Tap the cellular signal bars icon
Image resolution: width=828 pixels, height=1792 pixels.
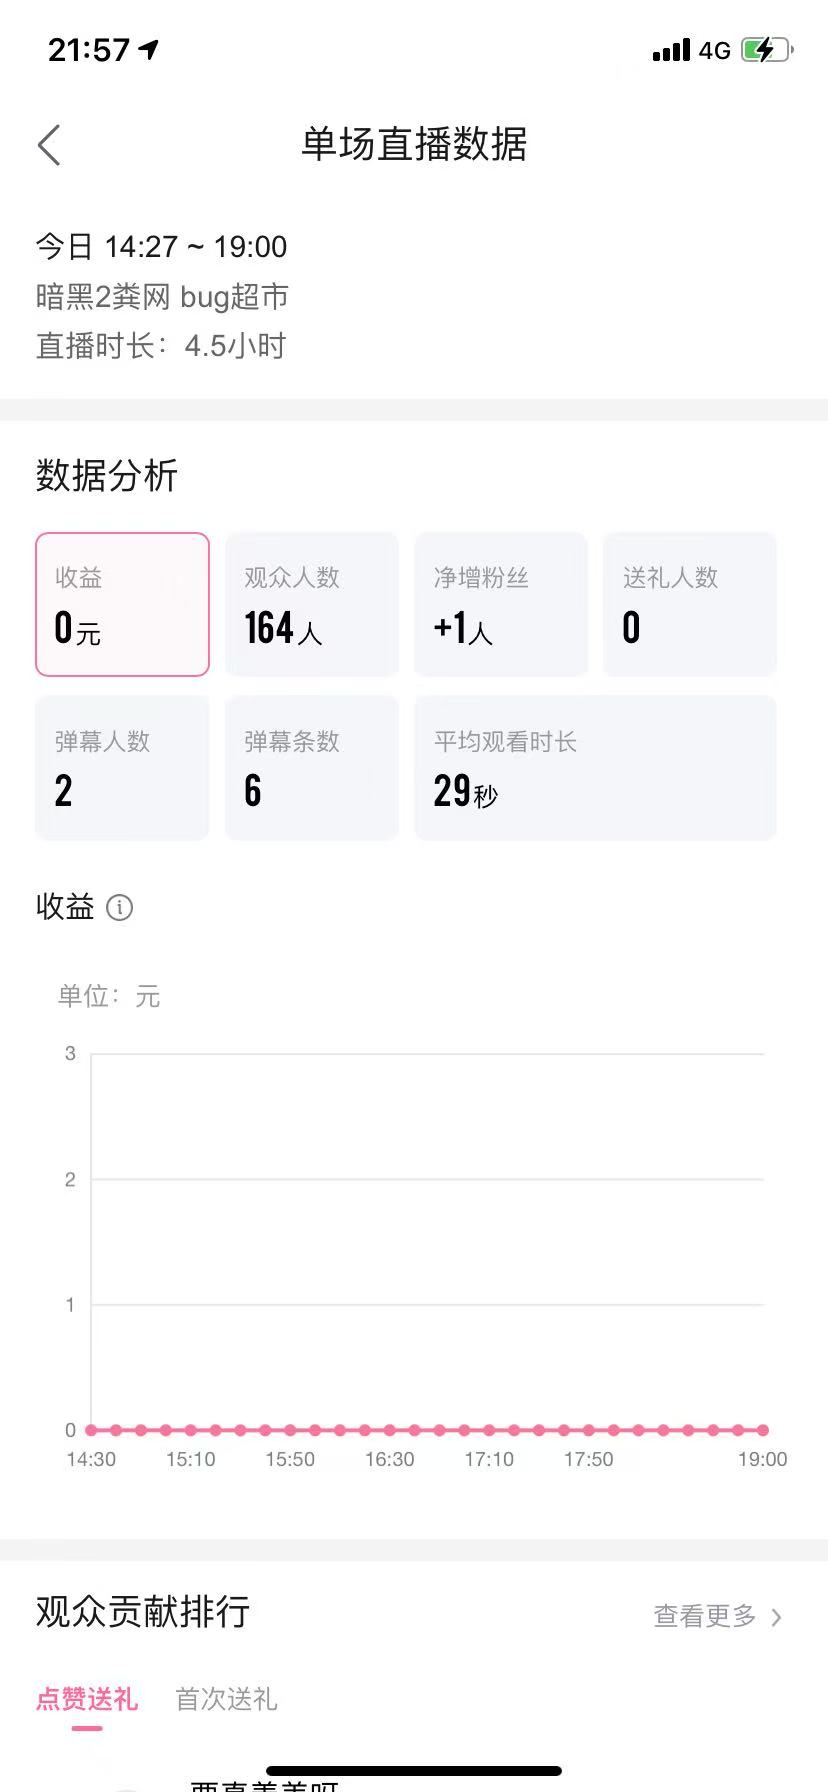pos(671,50)
